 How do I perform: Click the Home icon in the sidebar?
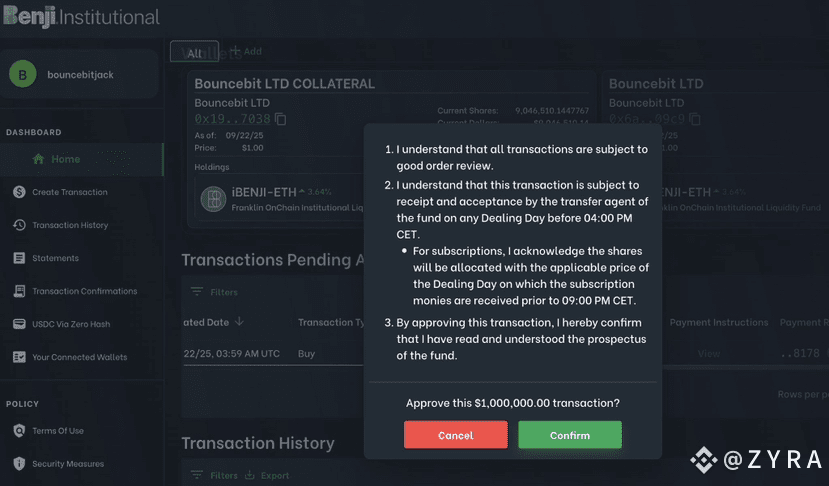[38, 159]
